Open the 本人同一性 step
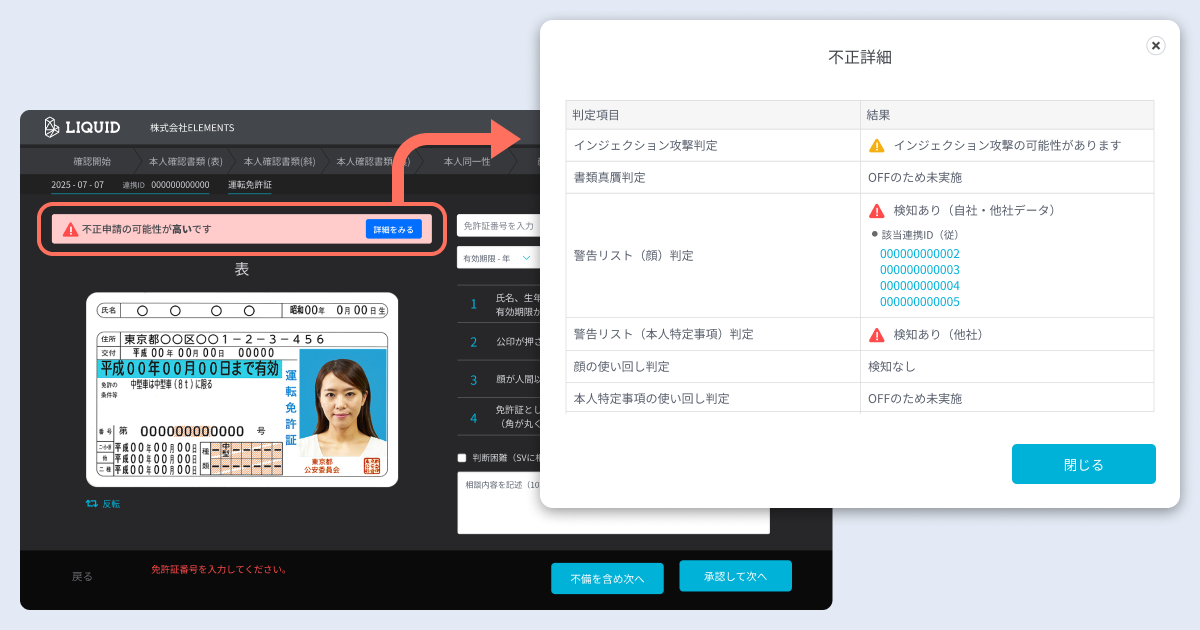The width and height of the screenshot is (1200, 630). pos(466,162)
